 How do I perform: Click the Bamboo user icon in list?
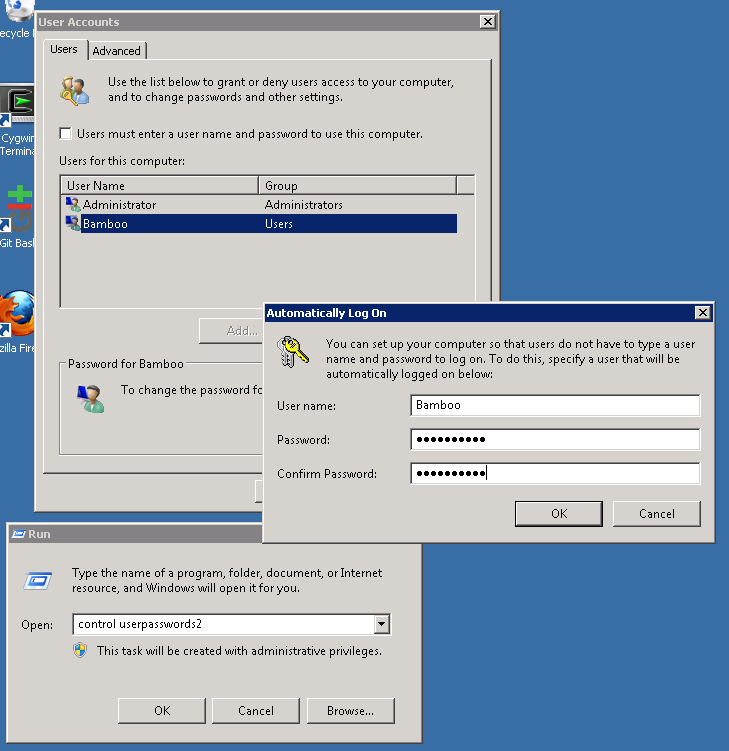(73, 224)
